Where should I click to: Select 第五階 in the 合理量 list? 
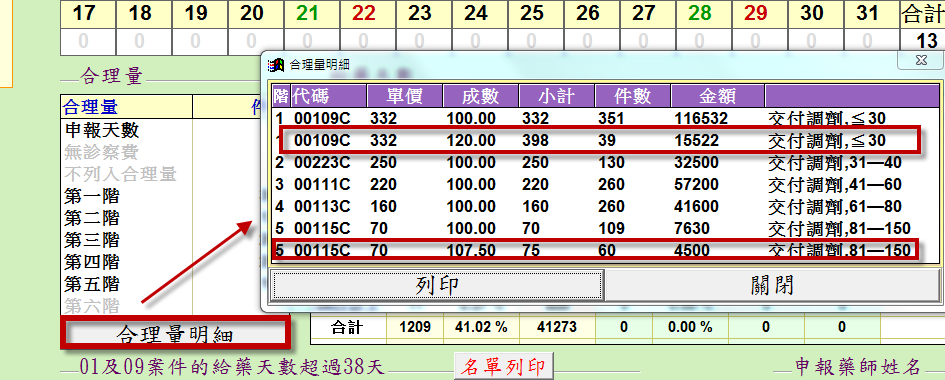92,284
